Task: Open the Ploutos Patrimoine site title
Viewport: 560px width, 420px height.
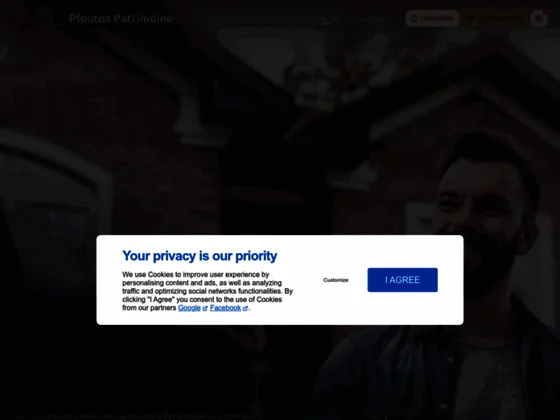Action: pos(121,18)
